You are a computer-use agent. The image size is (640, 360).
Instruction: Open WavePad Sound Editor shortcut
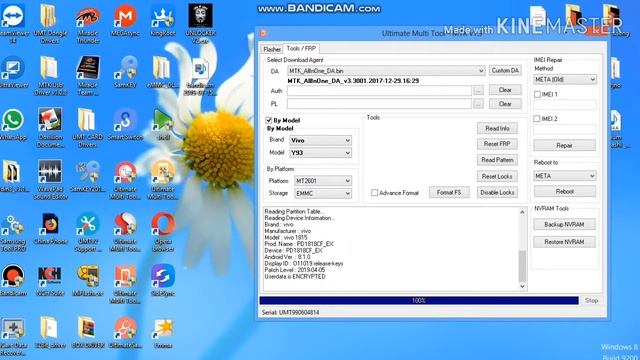(50, 180)
